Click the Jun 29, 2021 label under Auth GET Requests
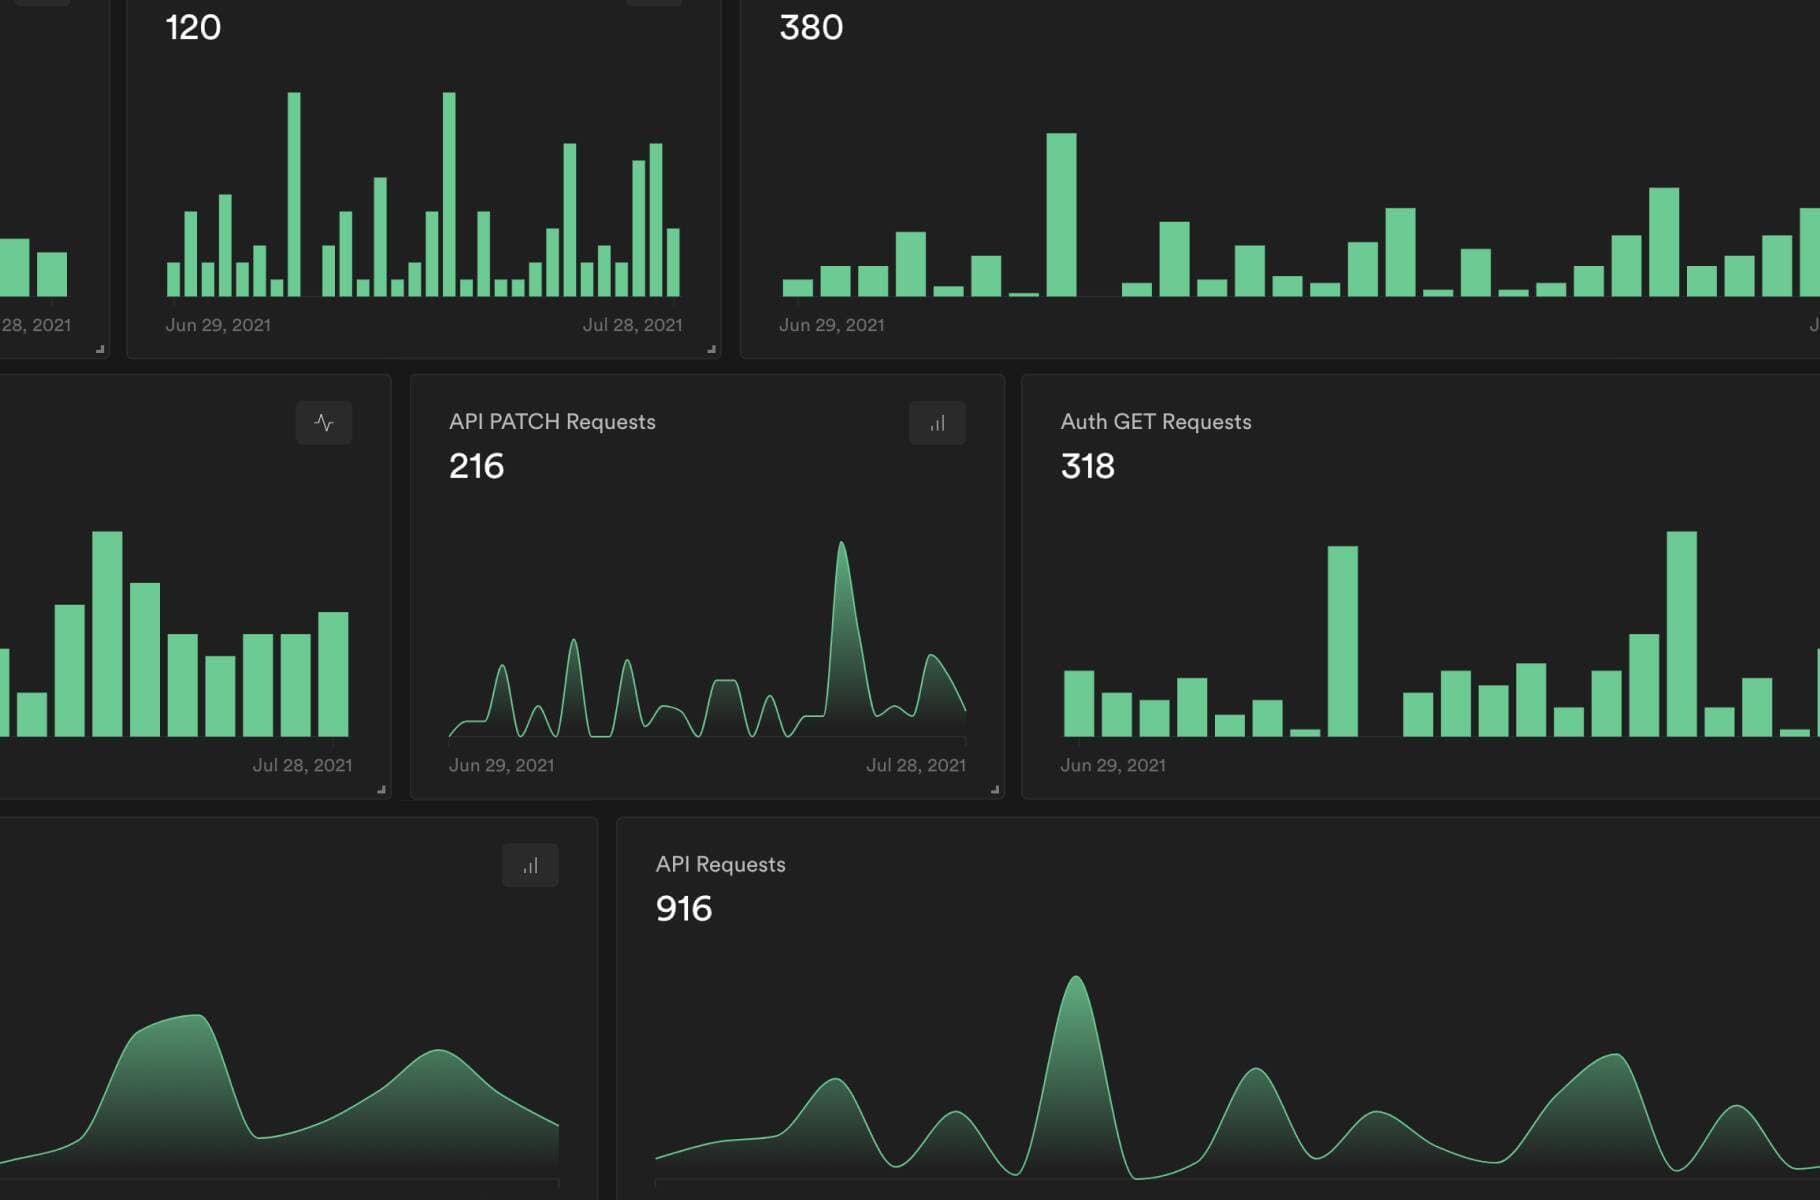This screenshot has height=1200, width=1820. 1113,765
